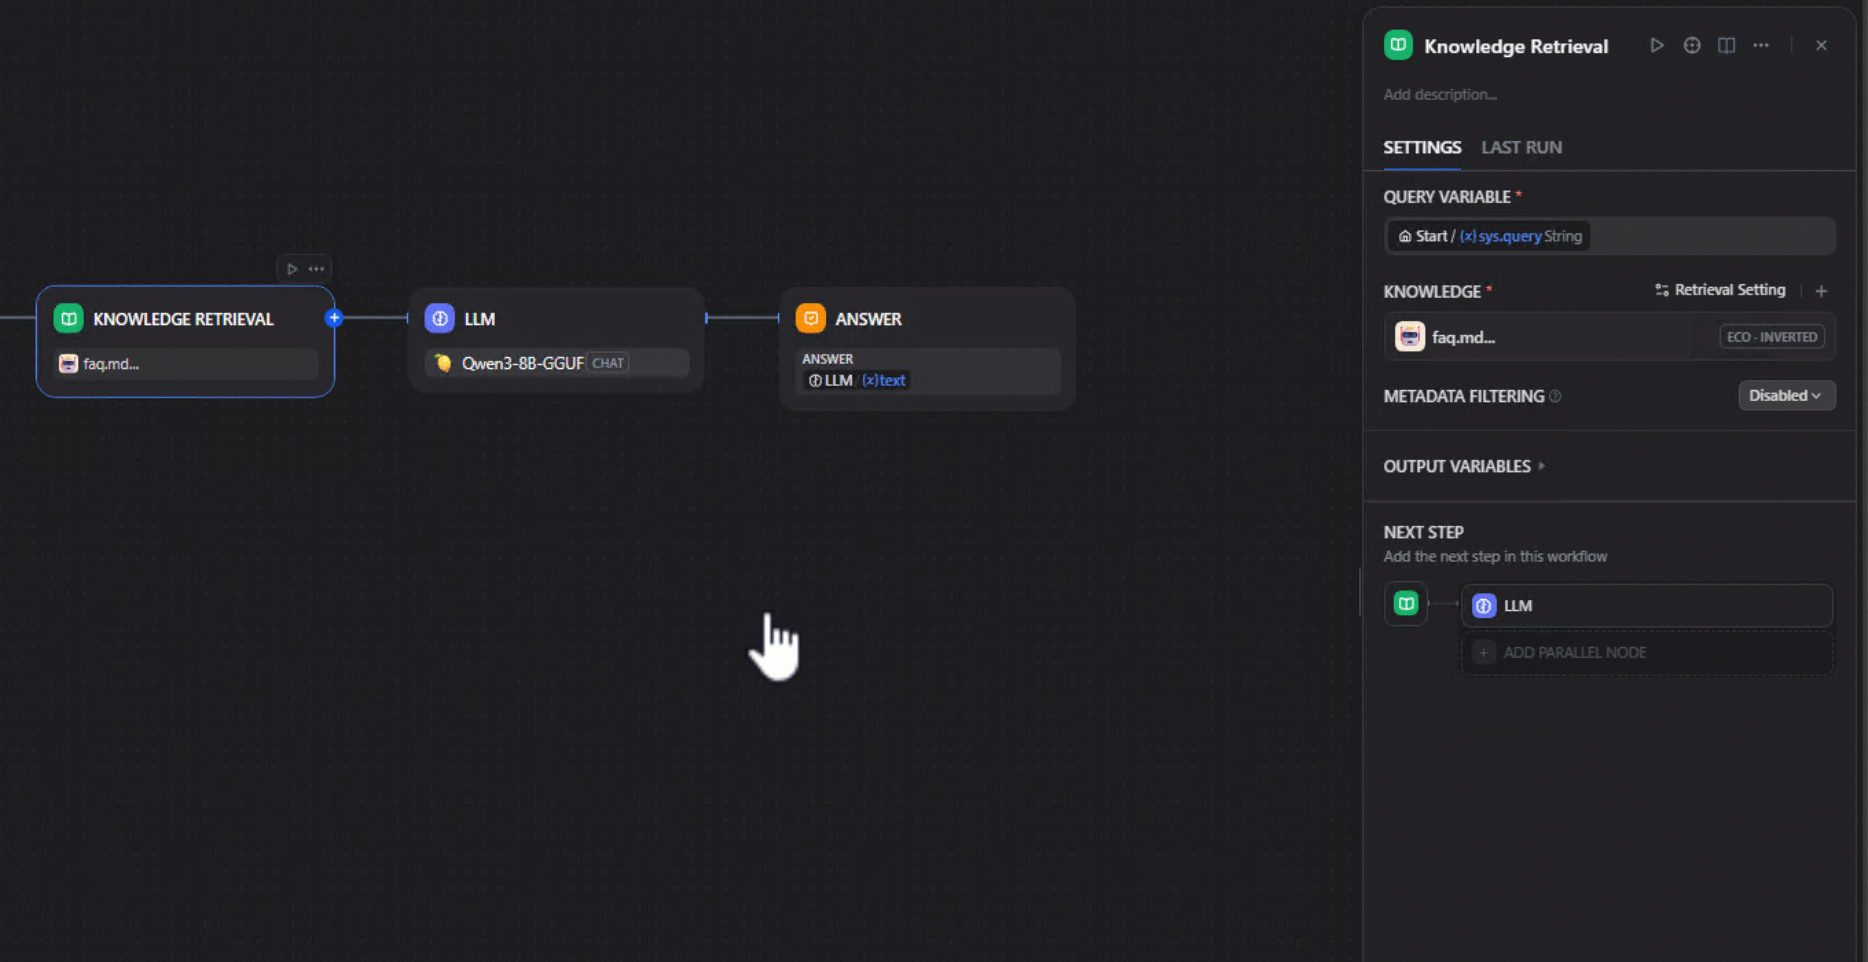
Task: Select the LLM next step entry
Action: click(1646, 606)
